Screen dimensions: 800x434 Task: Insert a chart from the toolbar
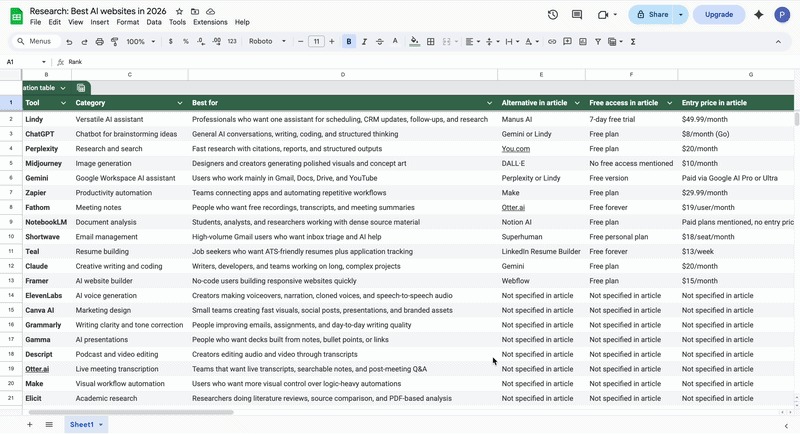(583, 42)
